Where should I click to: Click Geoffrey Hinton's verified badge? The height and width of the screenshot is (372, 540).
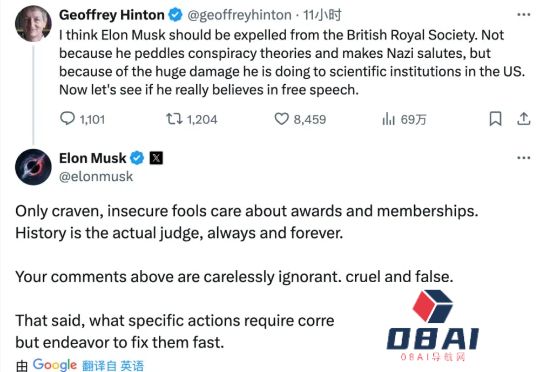(x=175, y=15)
